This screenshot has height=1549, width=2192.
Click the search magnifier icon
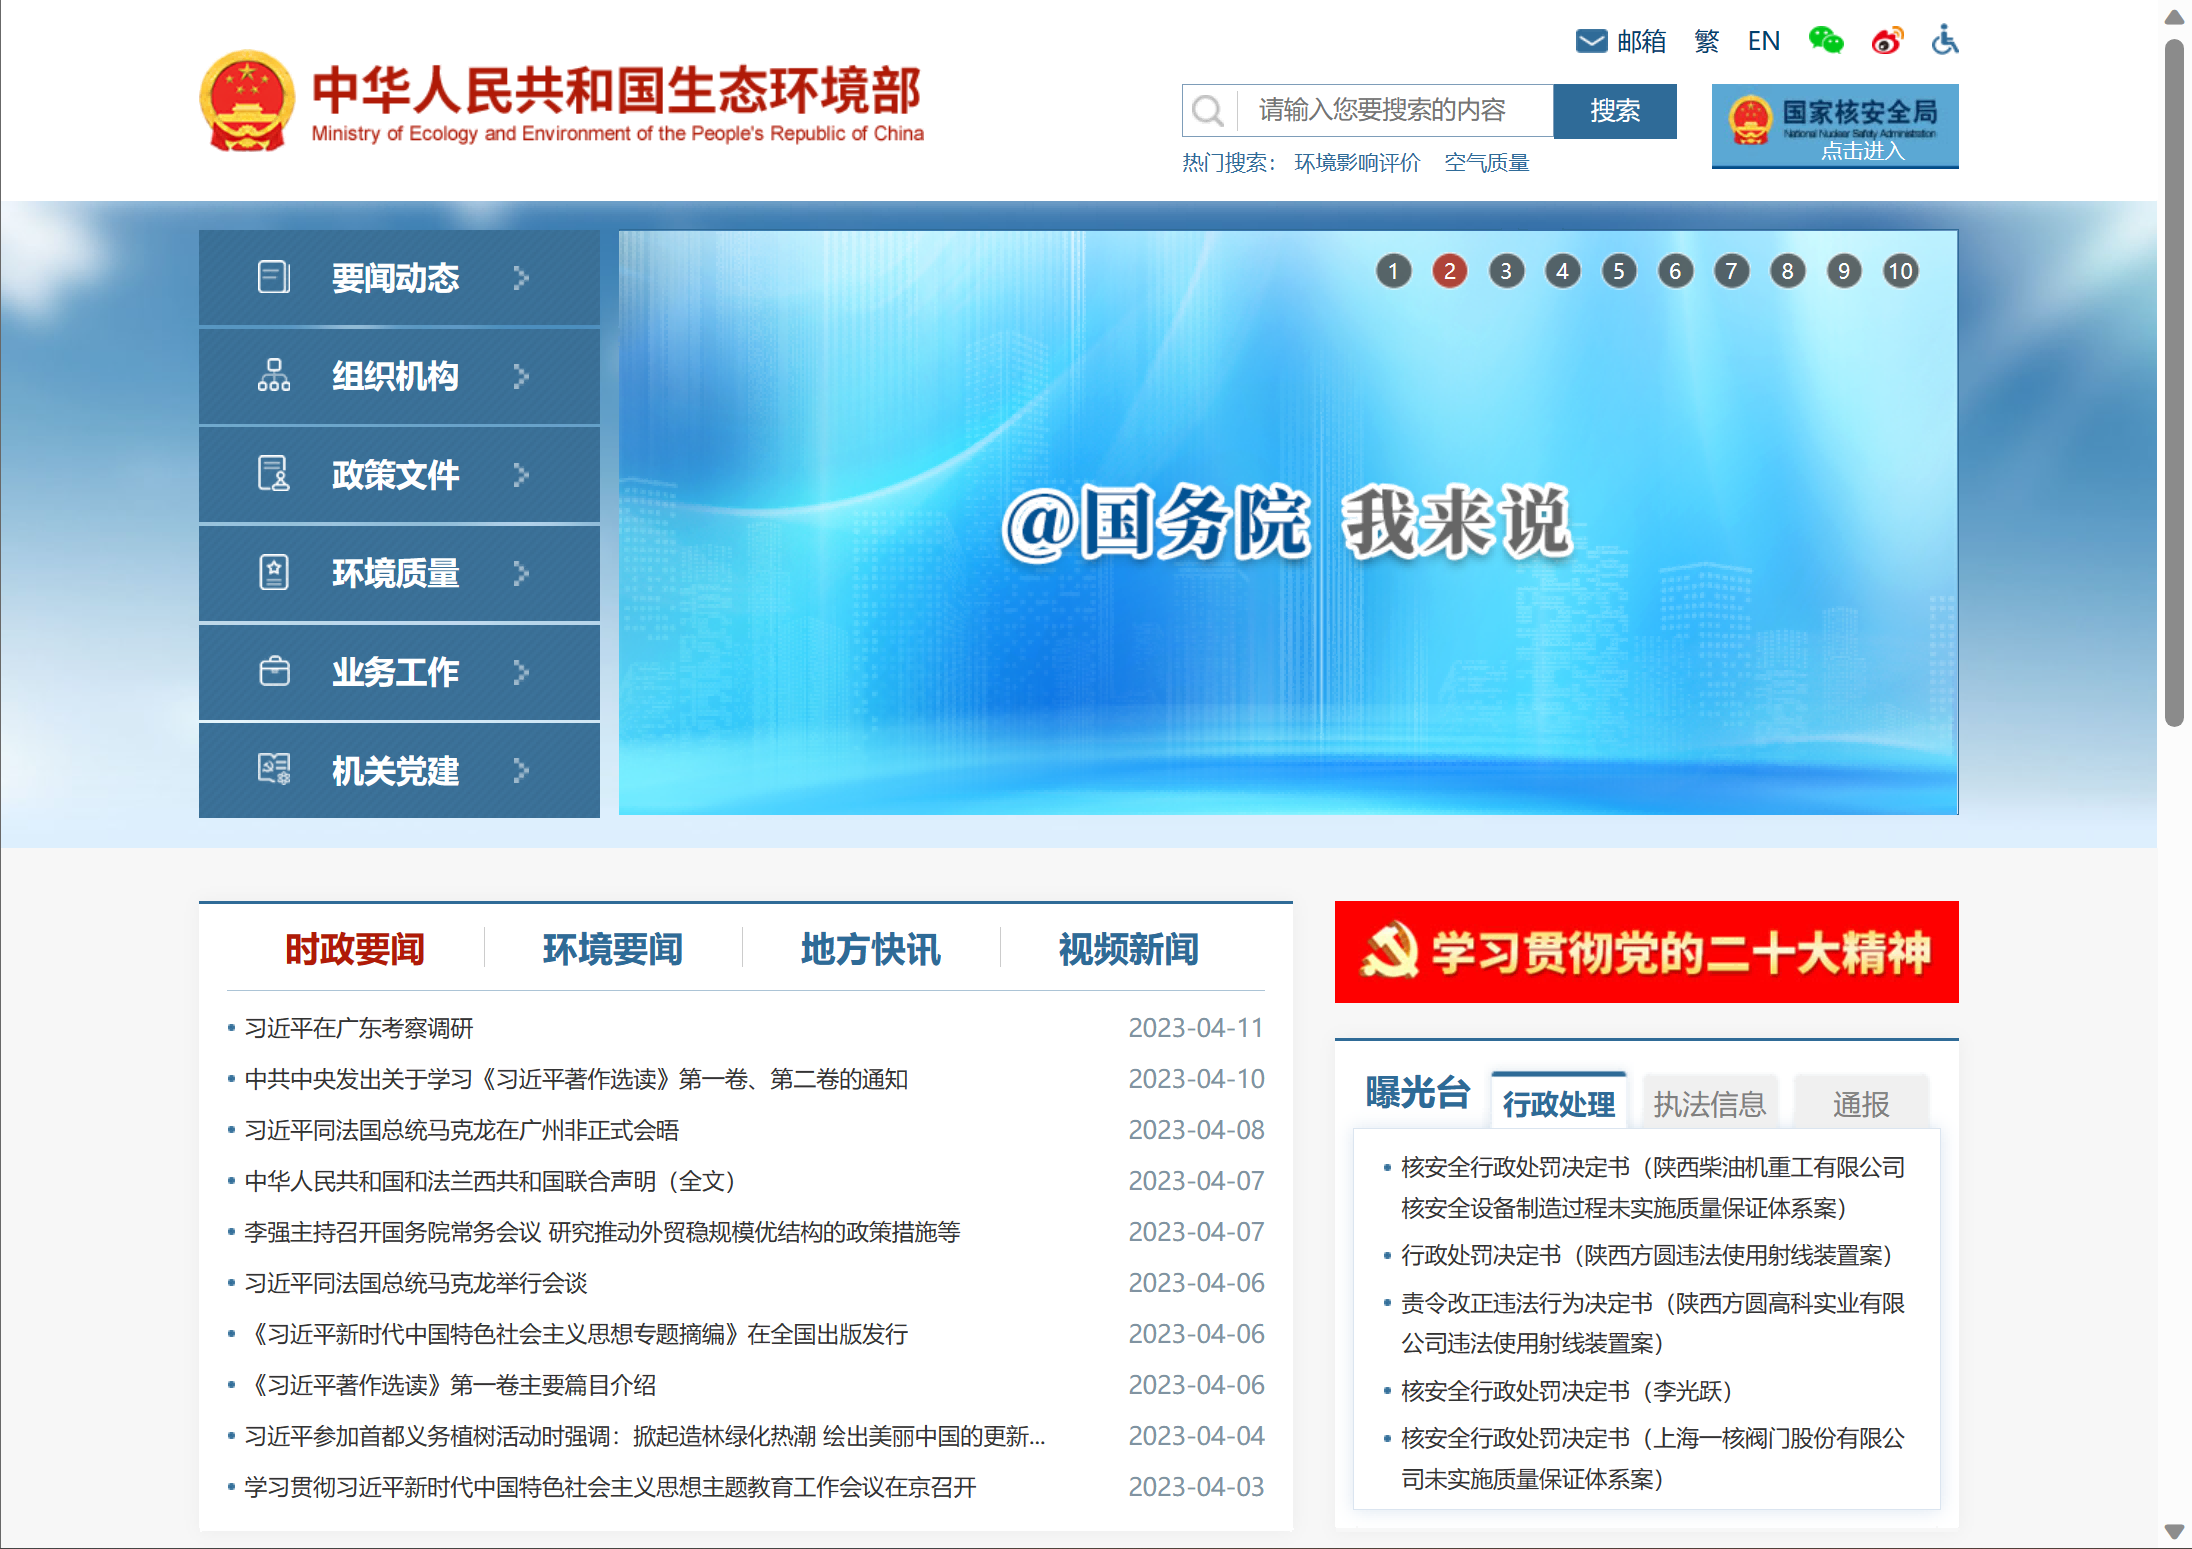(1208, 110)
